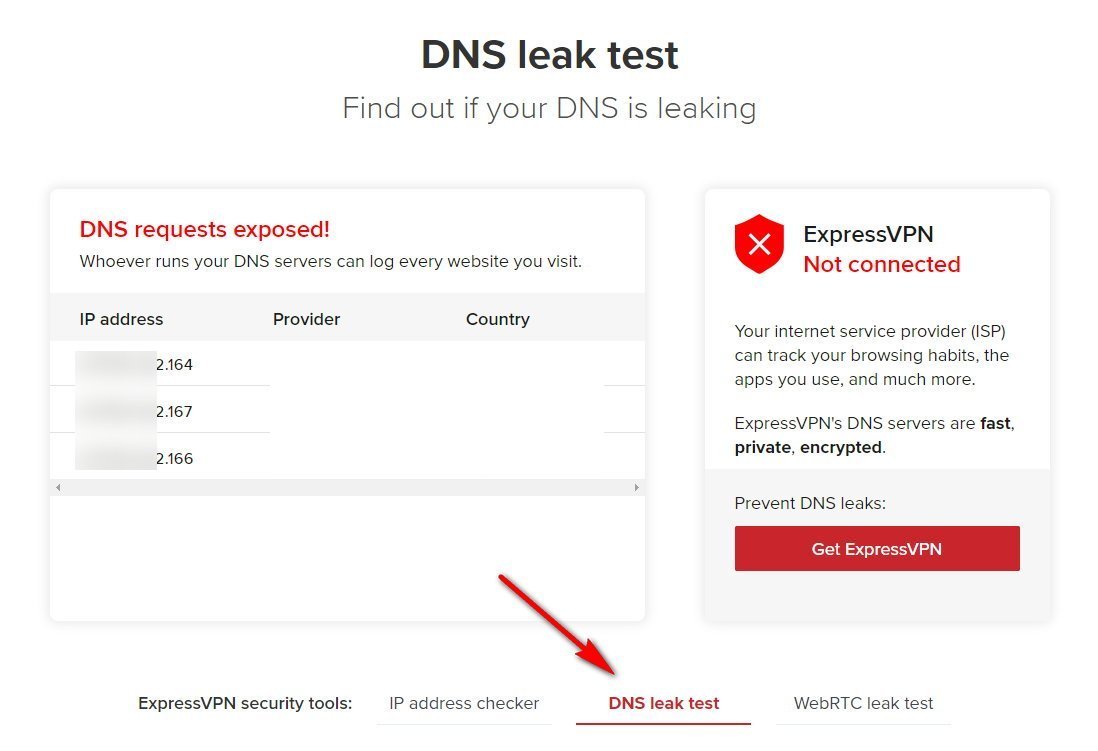Click the Prevent DNS leaks label
Image resolution: width=1098 pixels, height=751 pixels.
(810, 504)
